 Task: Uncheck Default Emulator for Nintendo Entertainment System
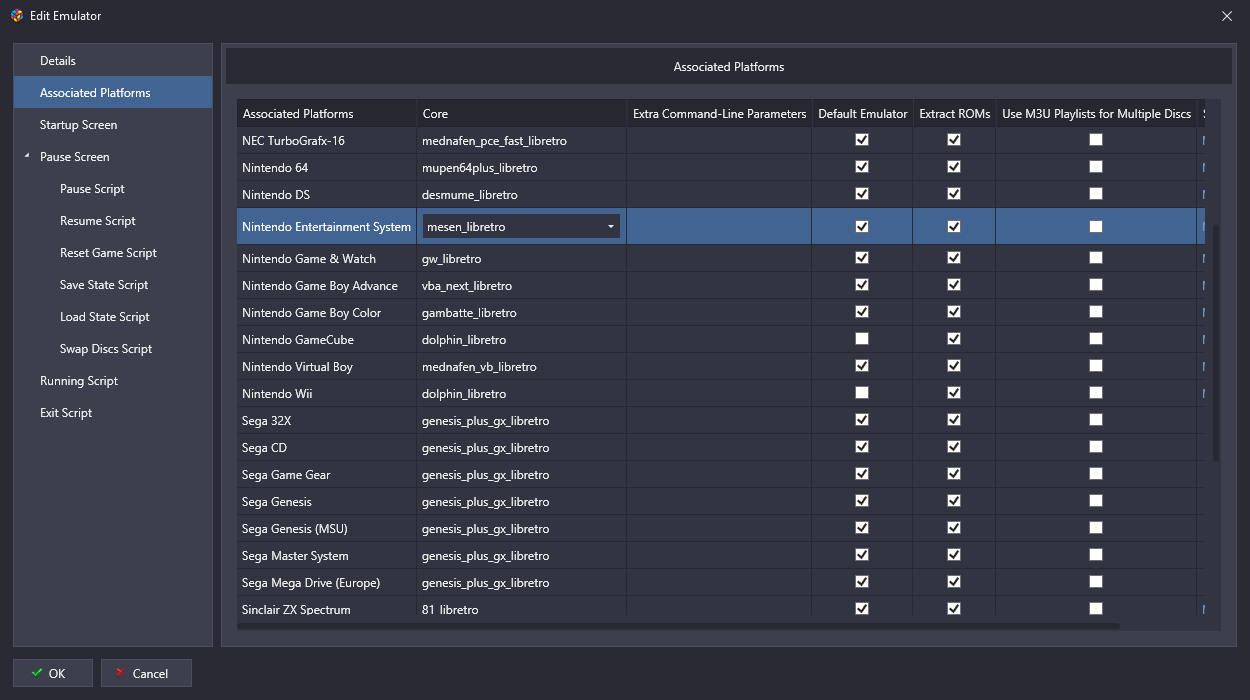[x=862, y=226]
